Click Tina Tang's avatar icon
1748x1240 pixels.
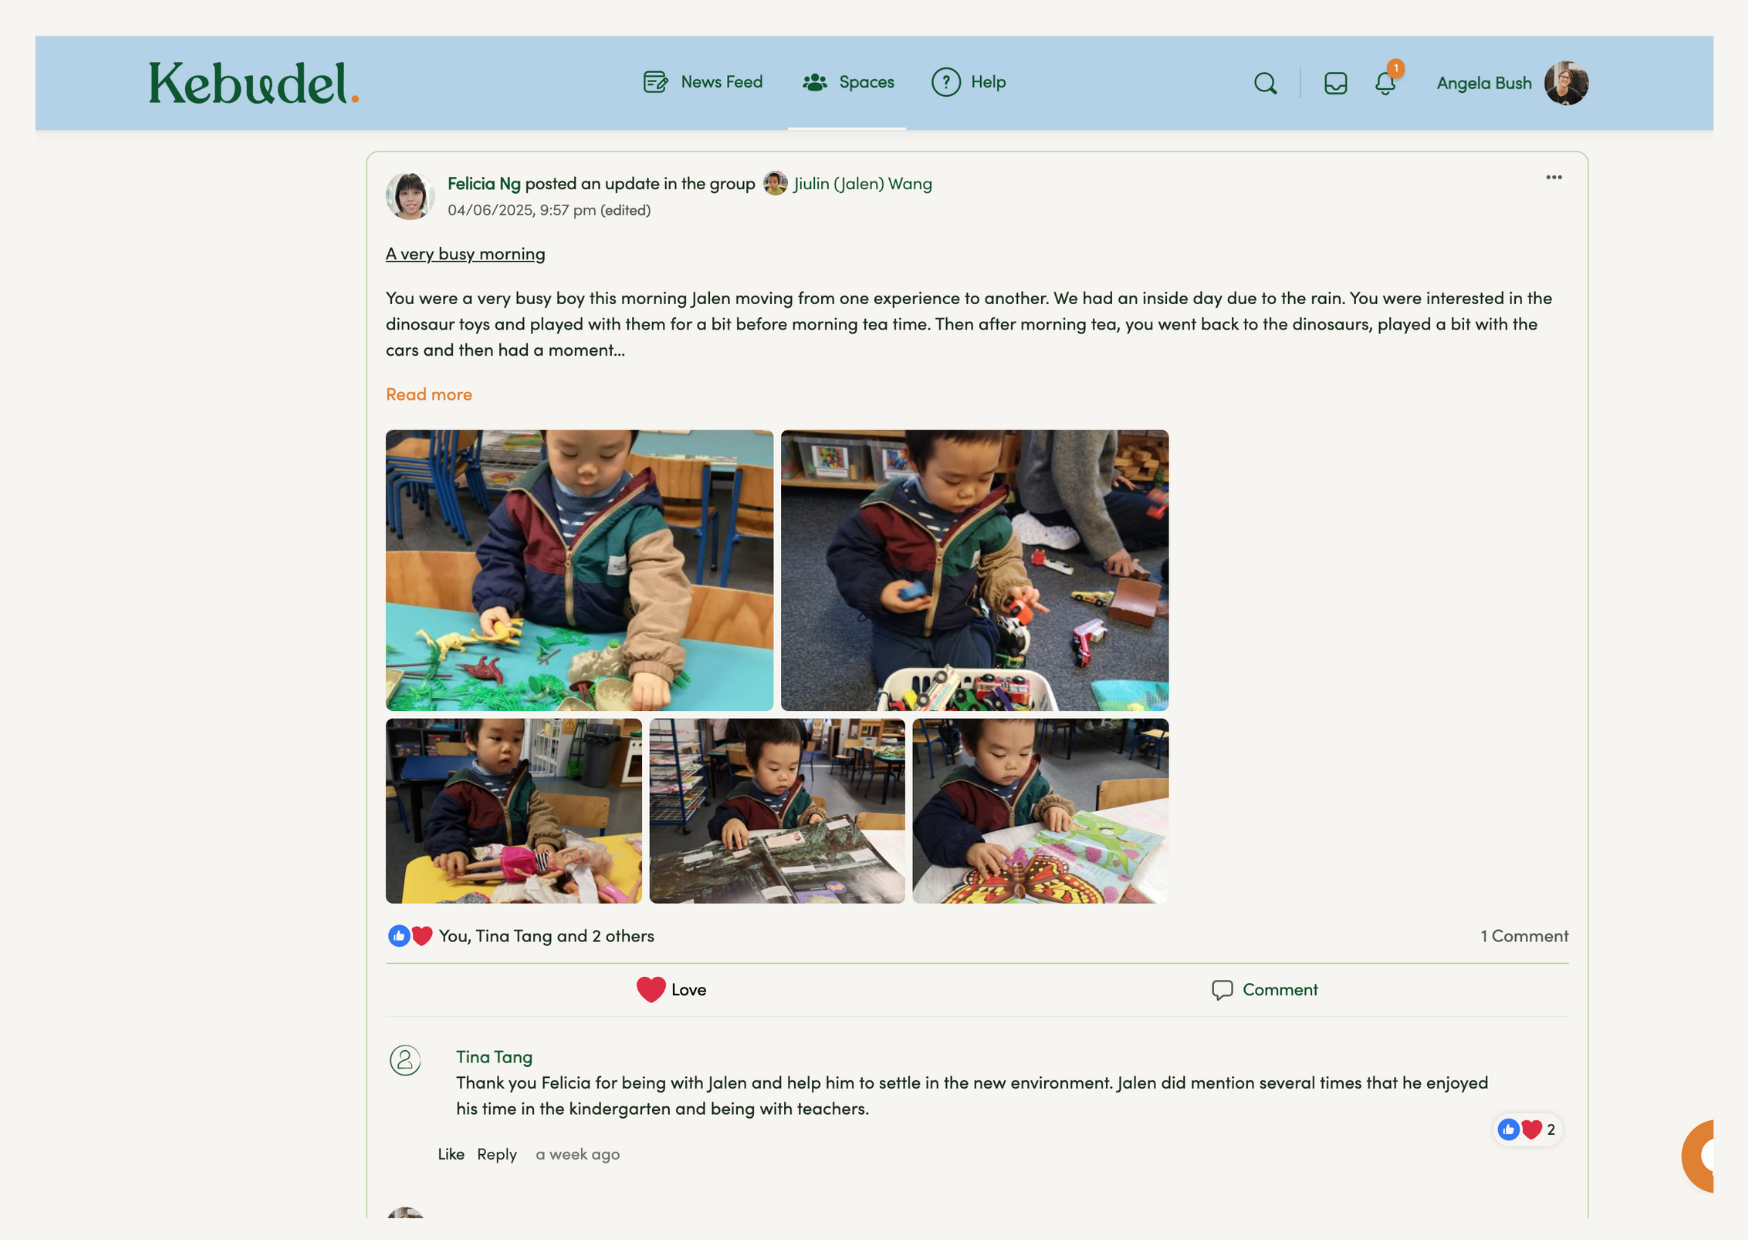pos(405,1060)
